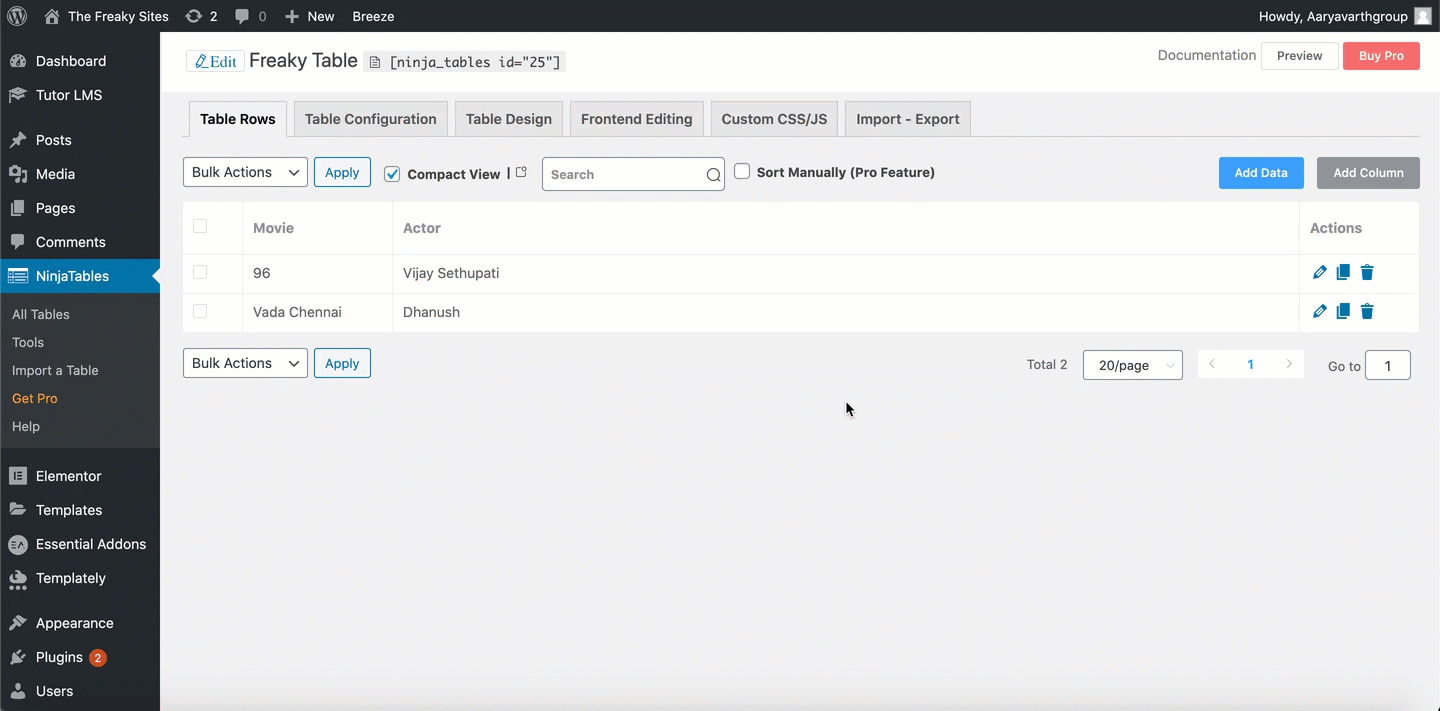
Task: Focus the Go to page number field
Action: click(x=1388, y=365)
